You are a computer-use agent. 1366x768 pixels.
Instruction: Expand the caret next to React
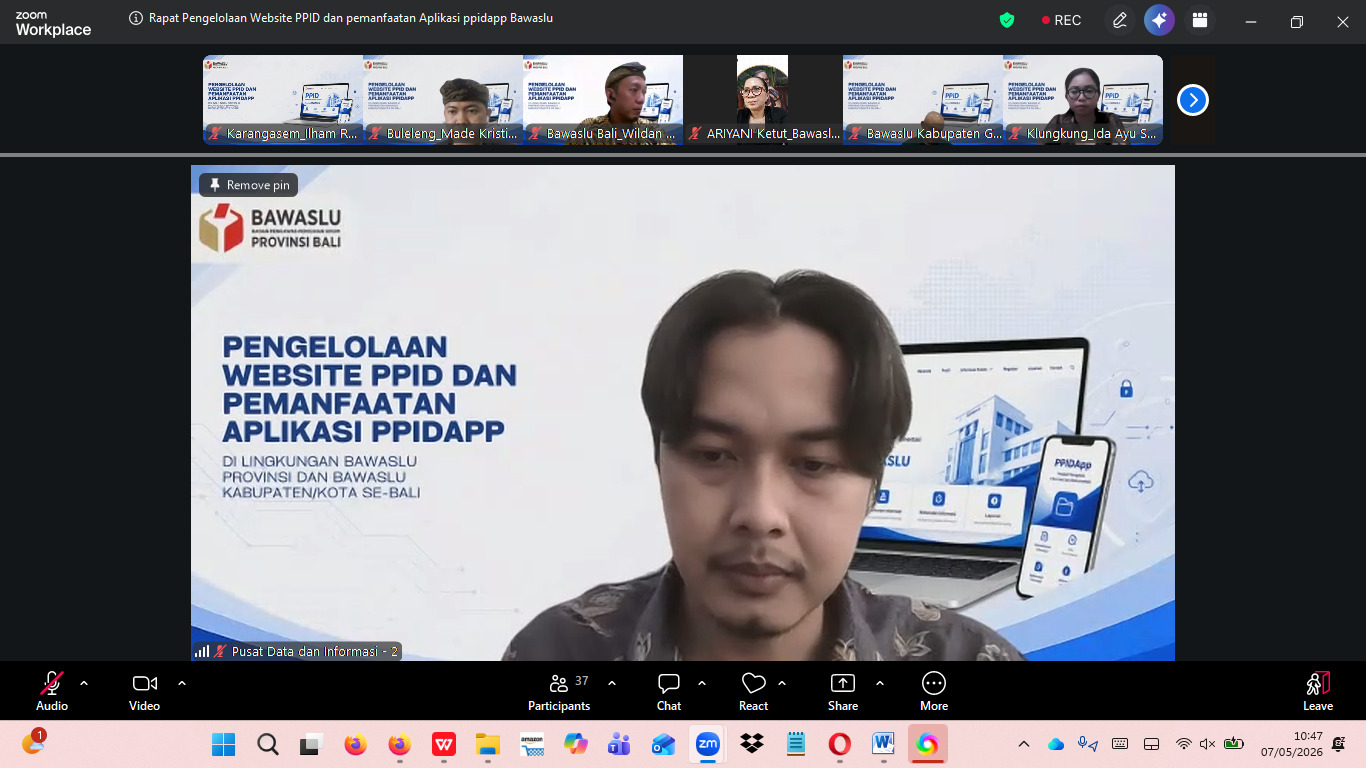pos(782,683)
